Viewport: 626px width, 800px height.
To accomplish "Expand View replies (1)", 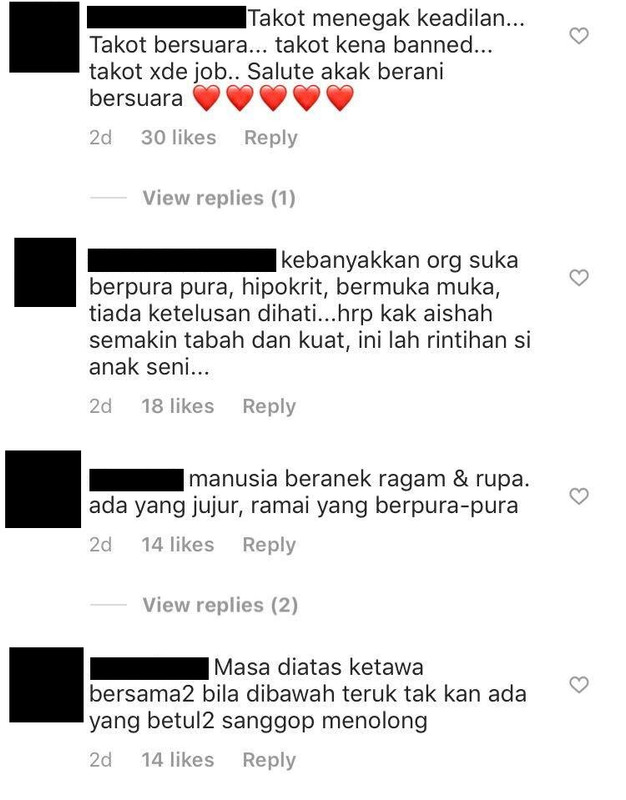I will [219, 198].
